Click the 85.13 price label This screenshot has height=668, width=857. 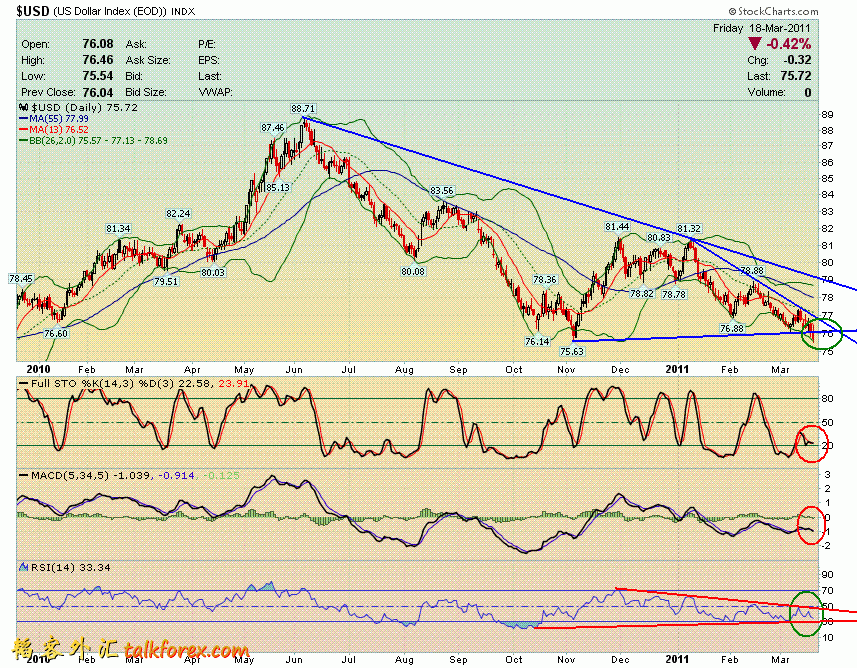coord(278,187)
